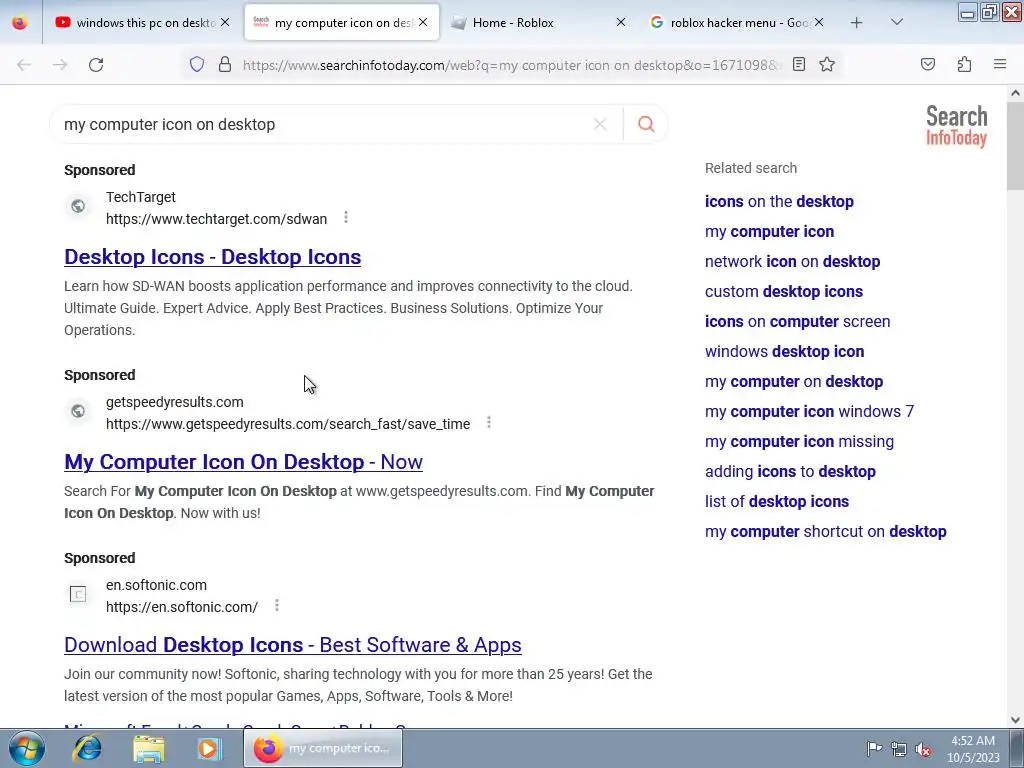Bookmark this page with the star icon
1024x768 pixels.
click(x=827, y=64)
